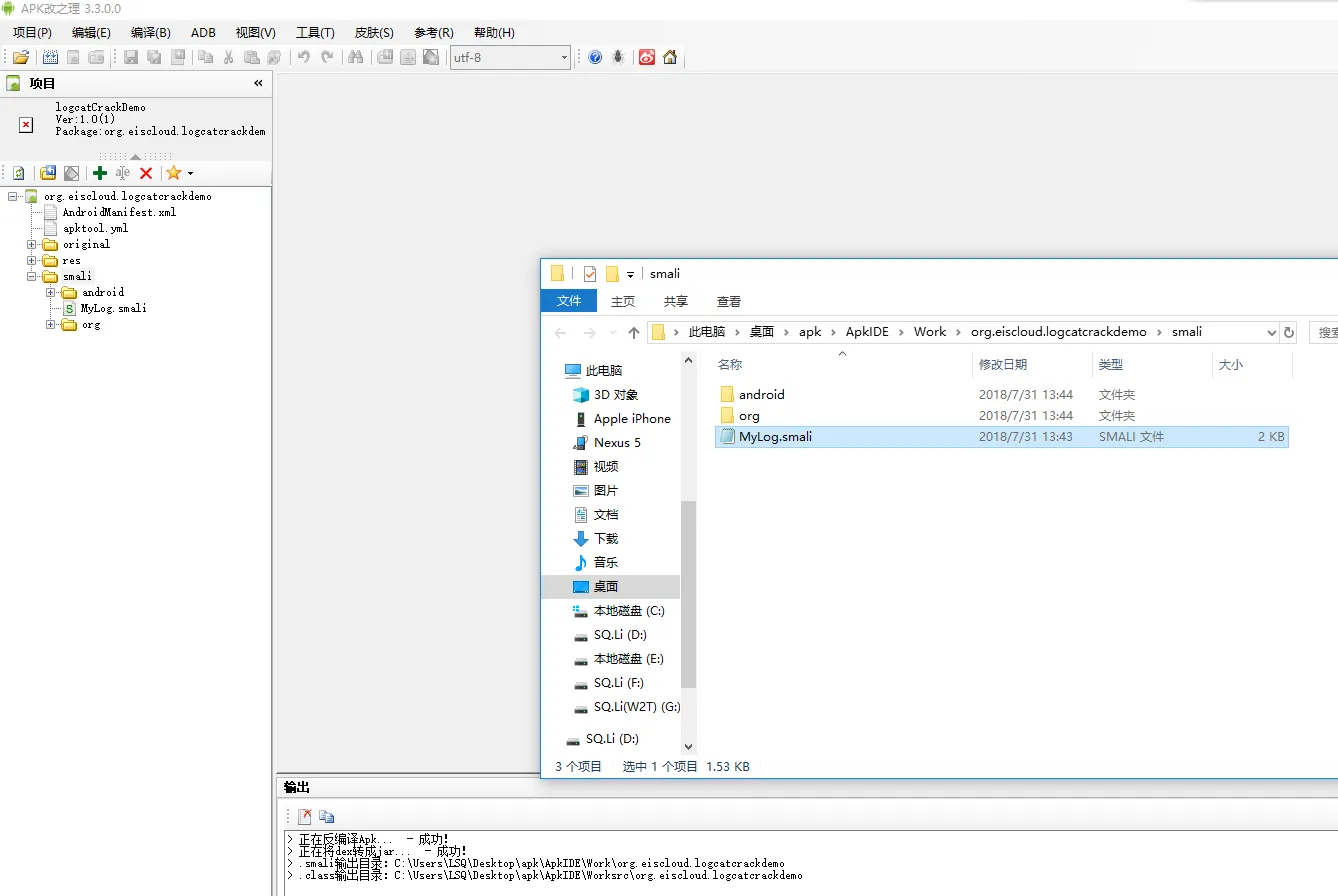The image size is (1338, 896).
Task: Click the Explorer search box
Action: [x=1323, y=332]
